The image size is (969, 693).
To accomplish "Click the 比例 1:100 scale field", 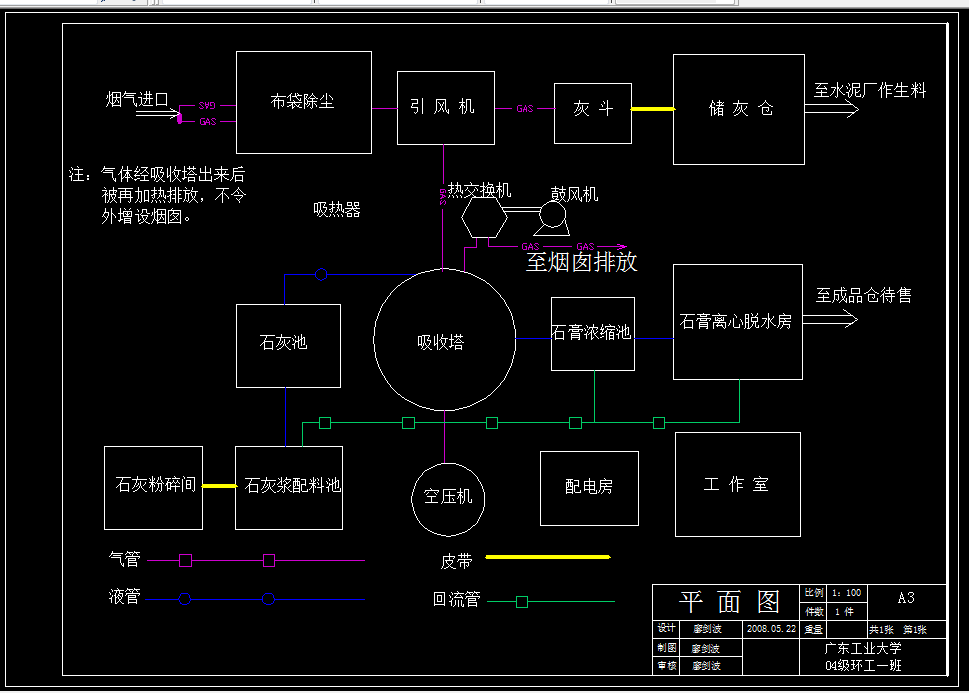I will (846, 592).
